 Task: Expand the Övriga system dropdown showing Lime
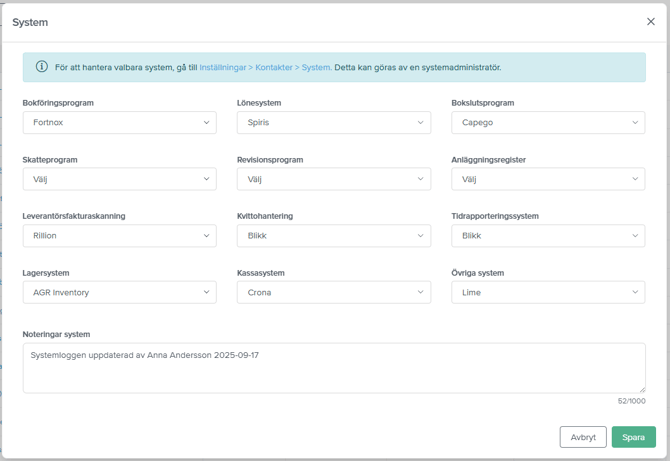pyautogui.click(x=547, y=293)
